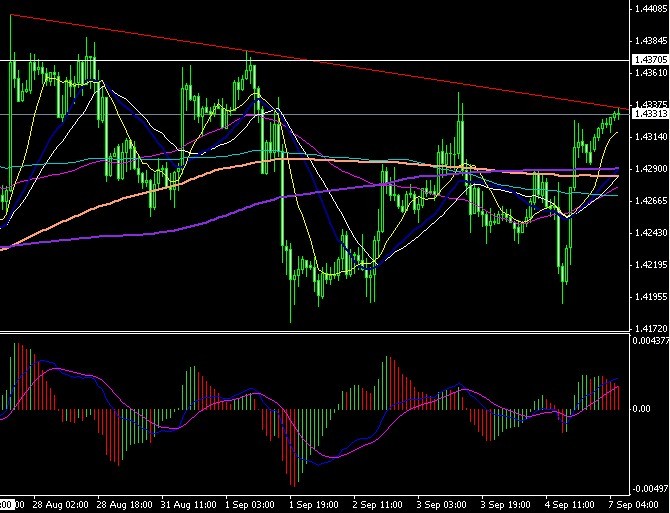Image resolution: width=670 pixels, height=513 pixels.
Task: Click the 2 Sep 11:00 time label
Action: point(378,504)
